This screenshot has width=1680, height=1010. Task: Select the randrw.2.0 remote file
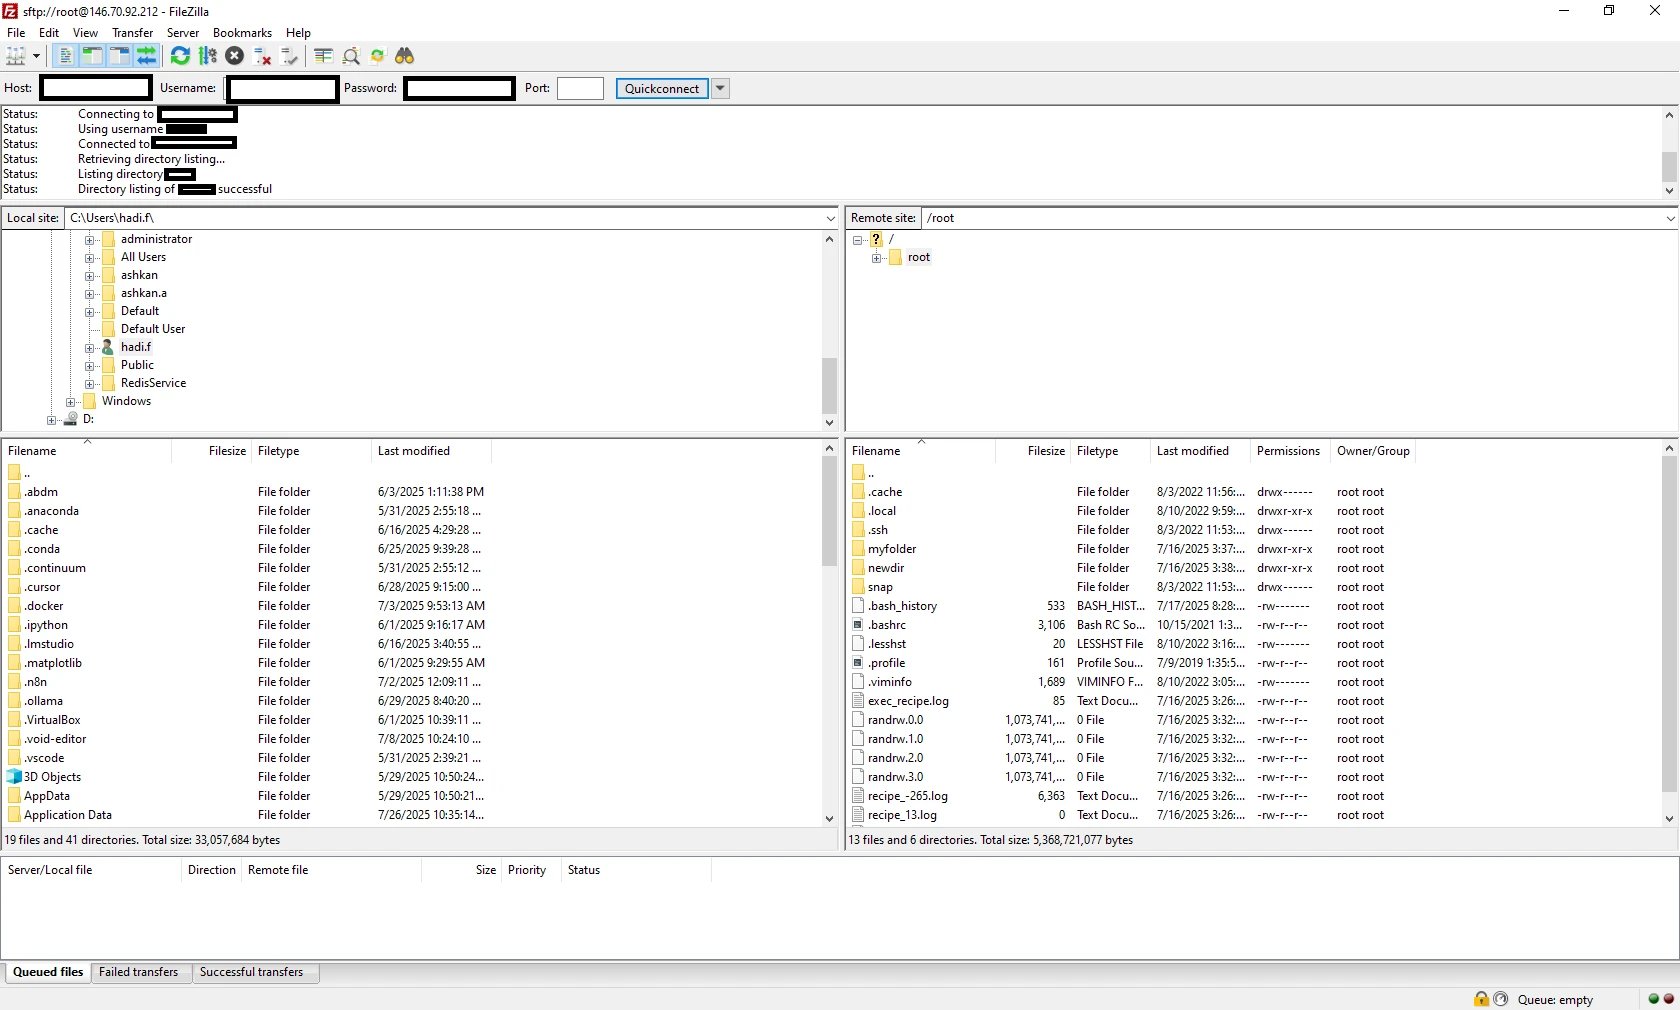pos(895,758)
